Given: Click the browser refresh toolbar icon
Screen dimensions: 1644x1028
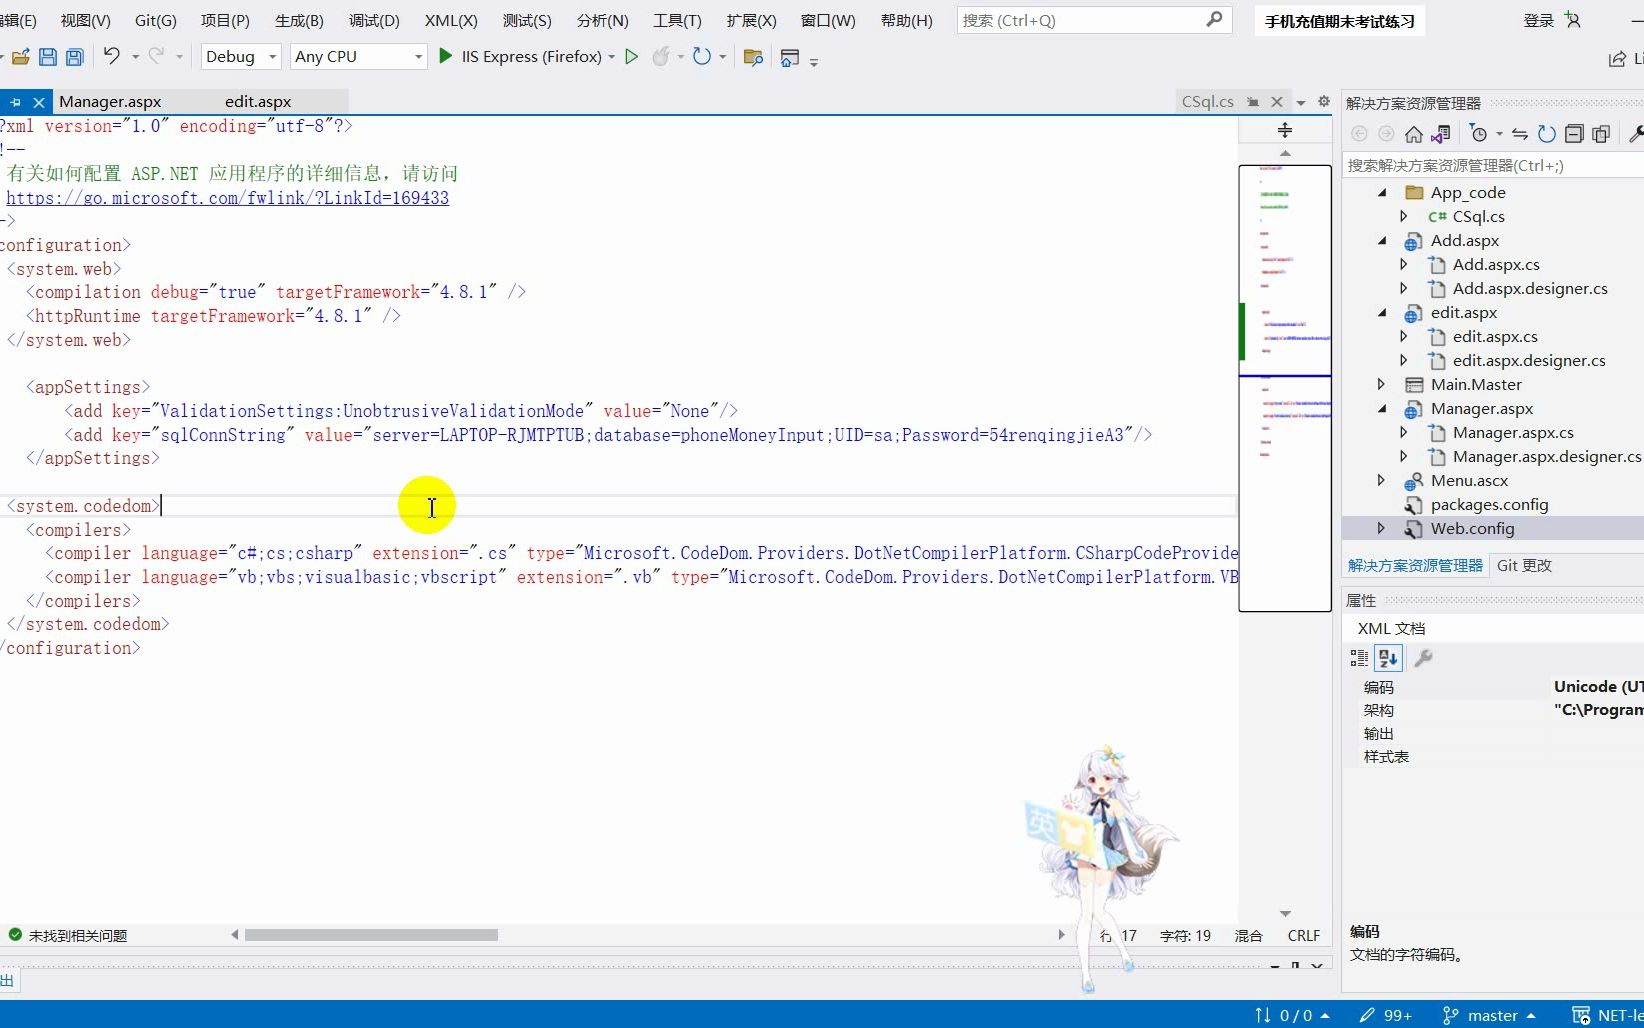Looking at the screenshot, I should (702, 57).
